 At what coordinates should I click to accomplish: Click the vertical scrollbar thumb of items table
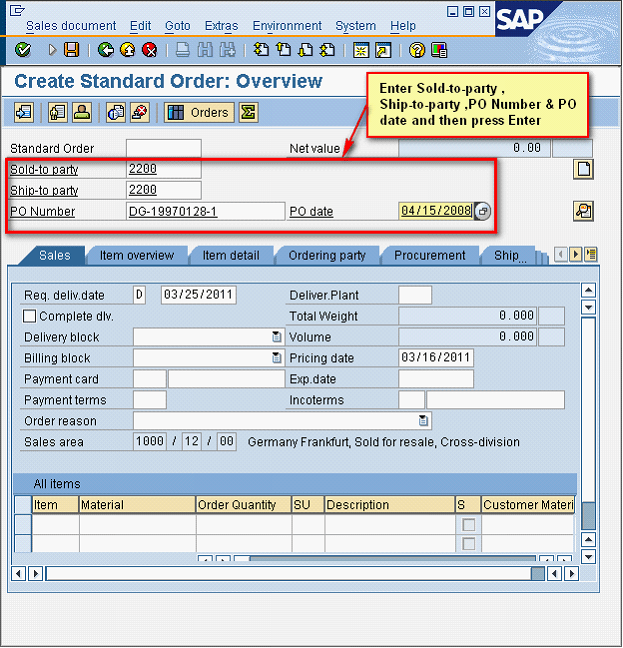coord(588,515)
